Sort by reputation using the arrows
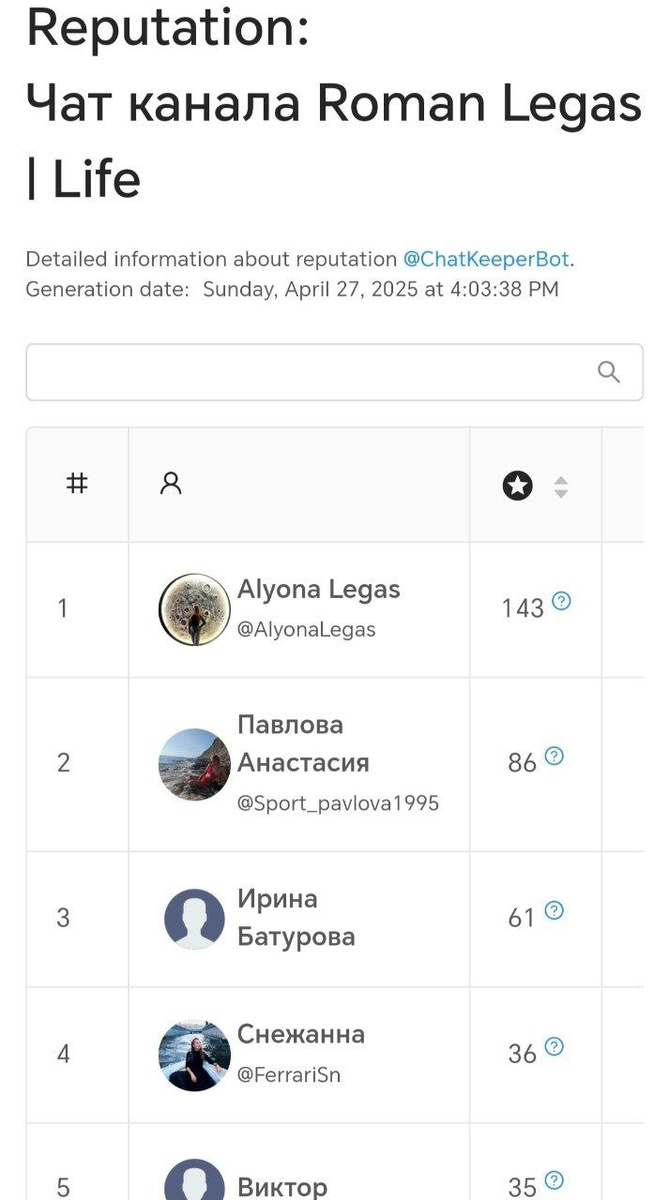The width and height of the screenshot is (669, 1200). [561, 487]
